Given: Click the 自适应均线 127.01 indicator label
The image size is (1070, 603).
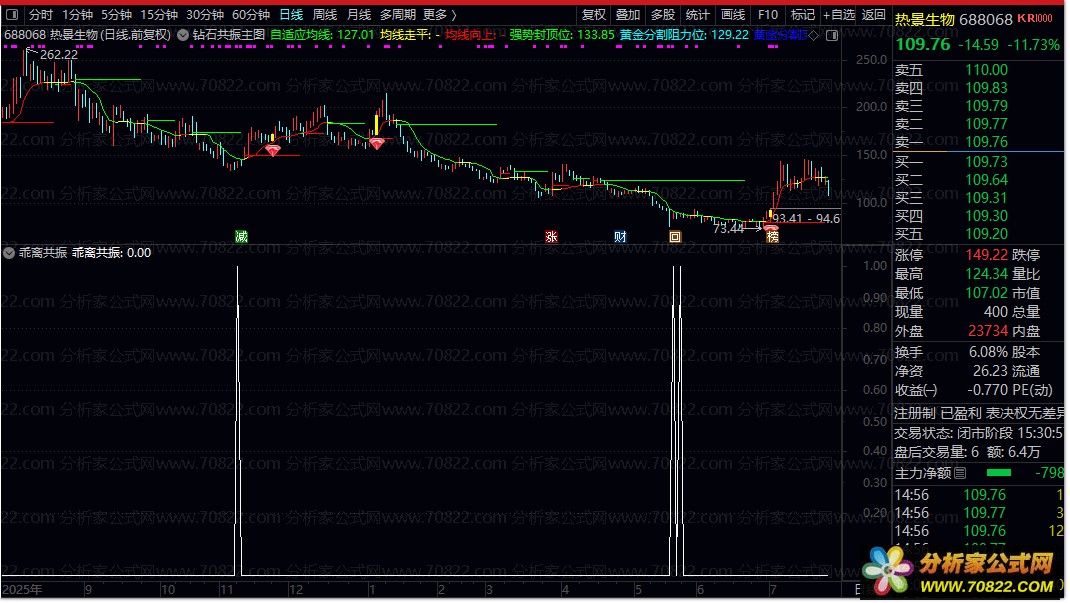Looking at the screenshot, I should [x=322, y=35].
